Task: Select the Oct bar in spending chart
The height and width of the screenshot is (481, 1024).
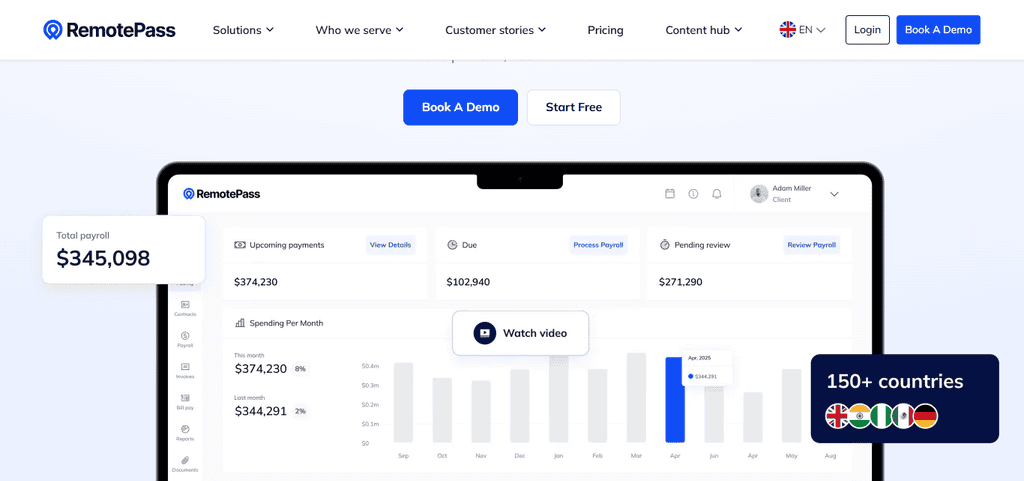Action: [x=442, y=410]
